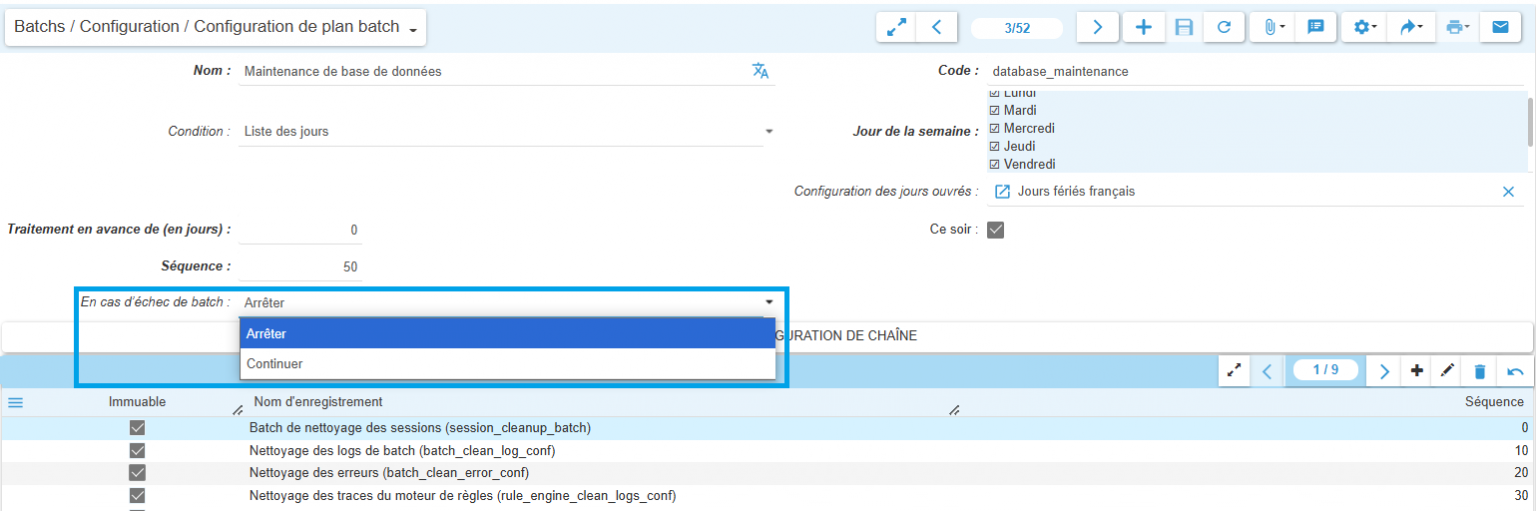Reload the record with the refresh icon
Viewport: 1536px width, 511px height.
click(x=1224, y=28)
